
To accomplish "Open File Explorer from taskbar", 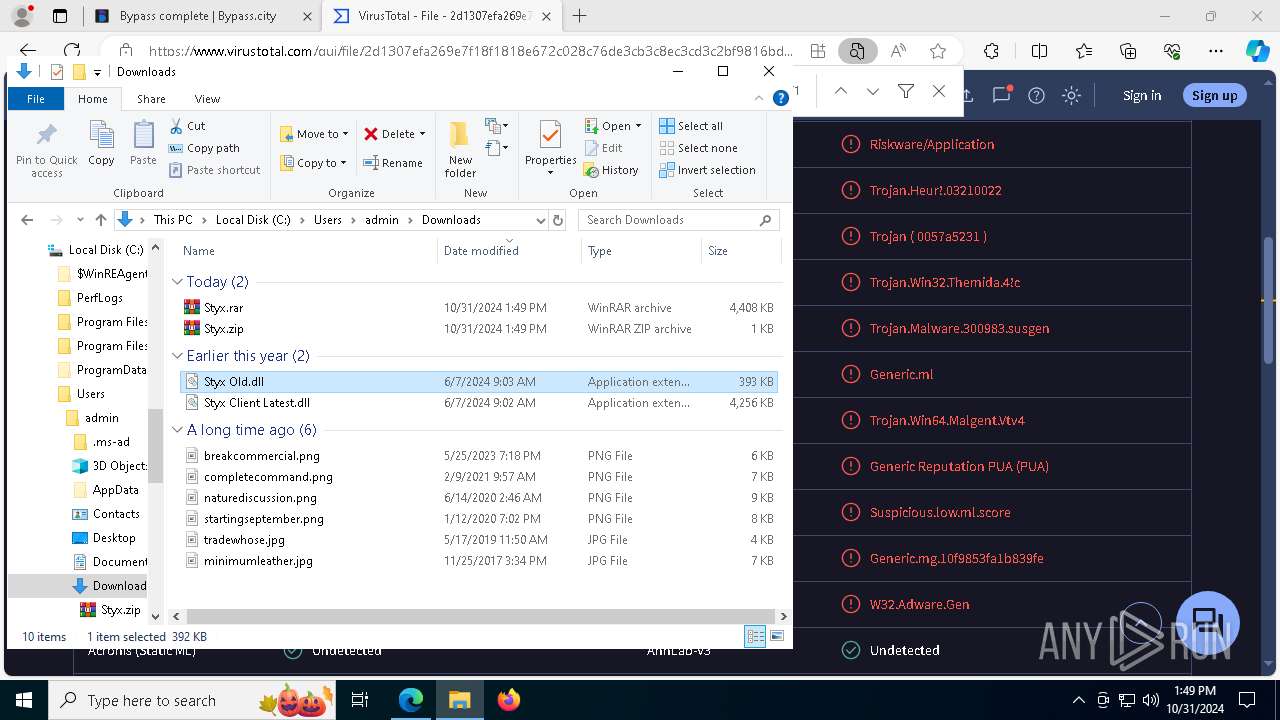I will click(x=460, y=700).
